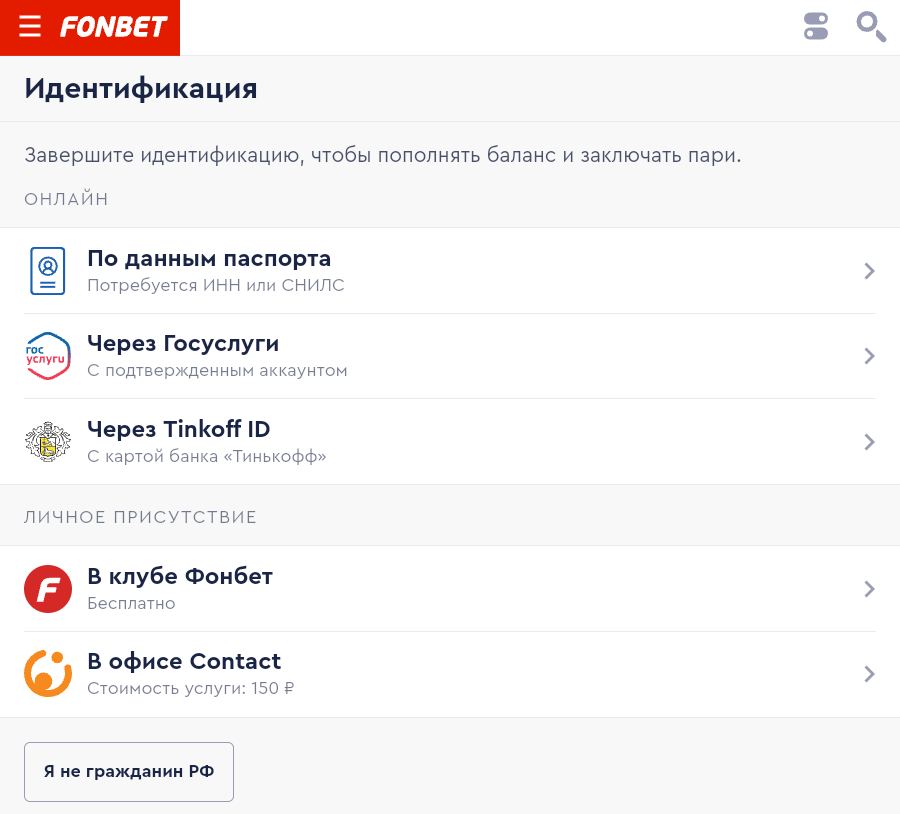Expand the Contact office option chevron
The image size is (900, 814).
tap(869, 674)
